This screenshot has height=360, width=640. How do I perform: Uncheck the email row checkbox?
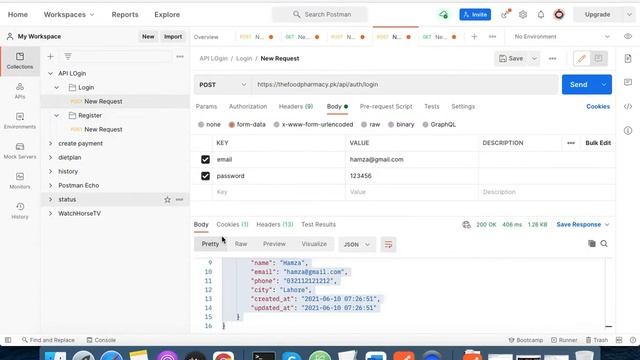(x=205, y=160)
